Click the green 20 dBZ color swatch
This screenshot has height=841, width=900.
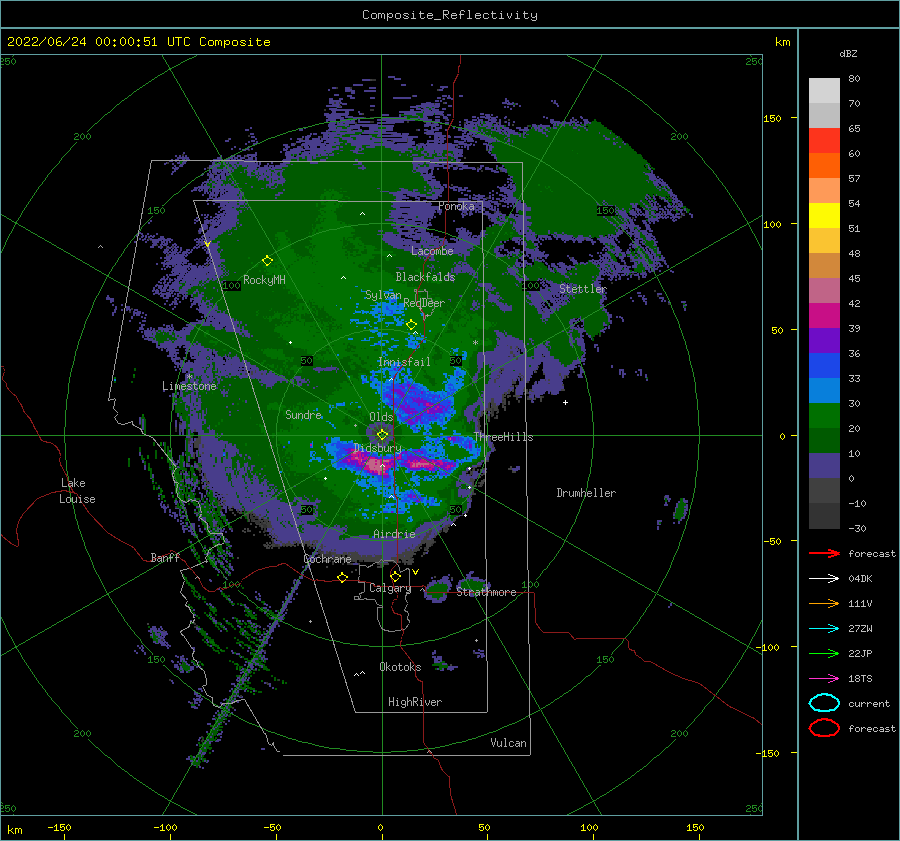click(824, 416)
